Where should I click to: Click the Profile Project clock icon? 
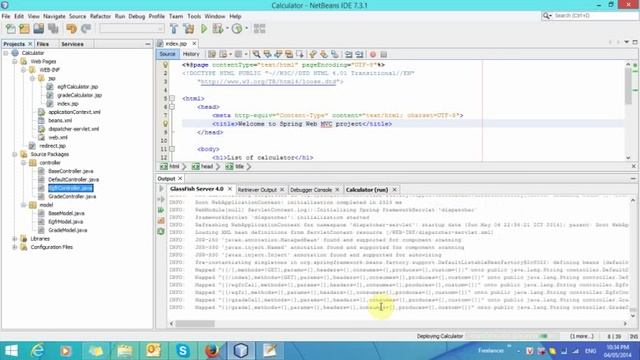coord(237,29)
